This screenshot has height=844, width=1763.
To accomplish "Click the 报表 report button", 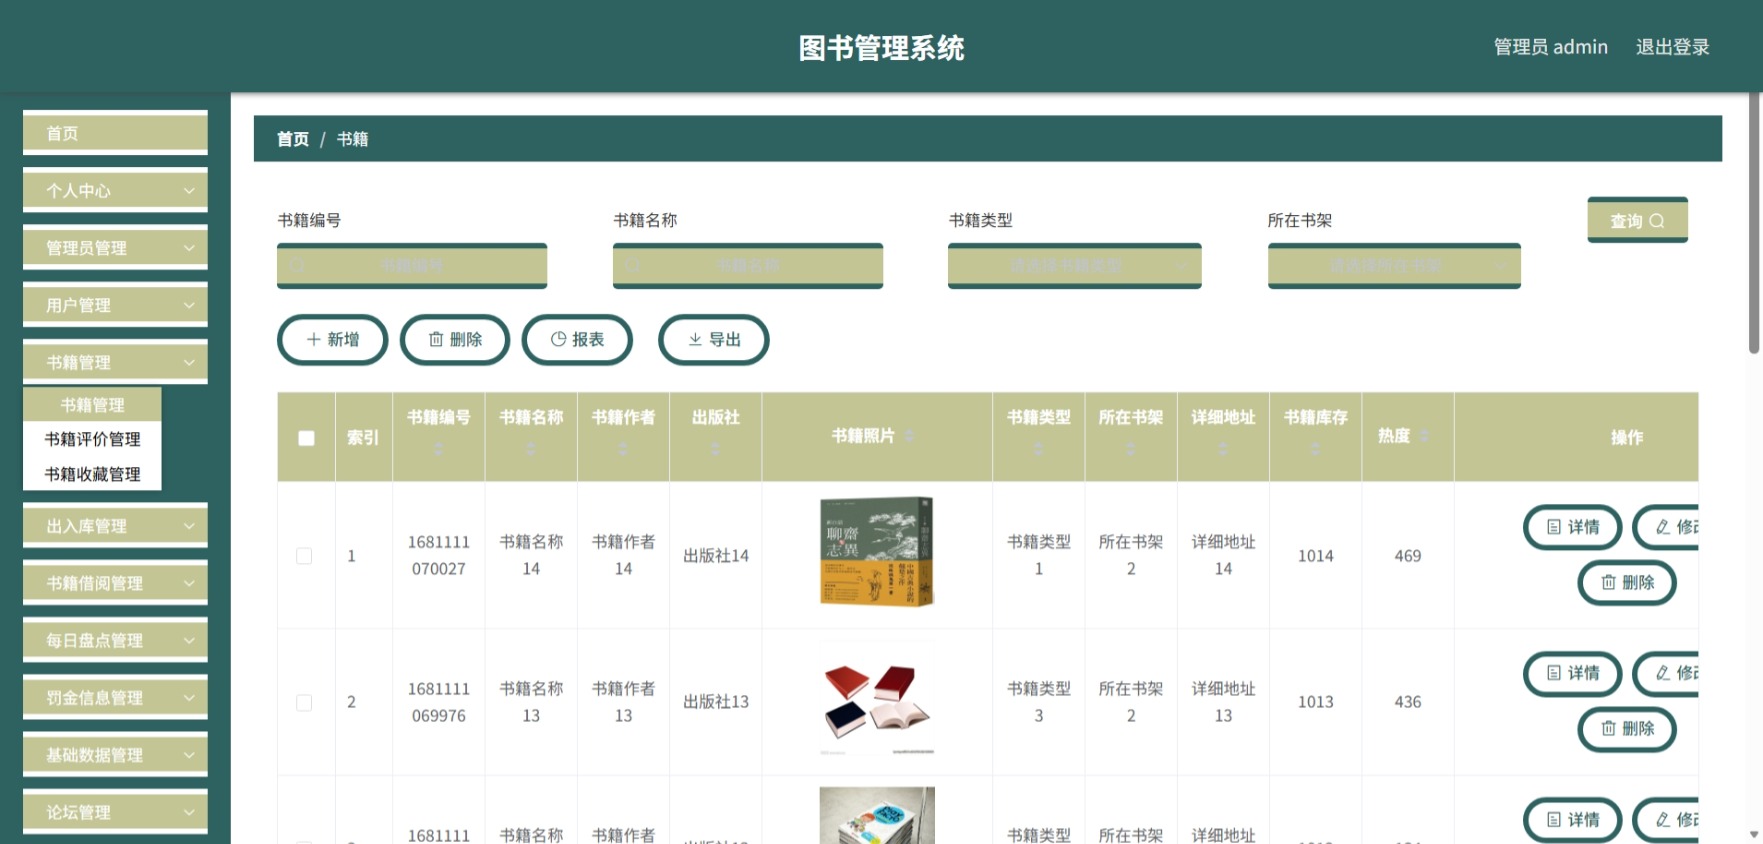I will 577,340.
